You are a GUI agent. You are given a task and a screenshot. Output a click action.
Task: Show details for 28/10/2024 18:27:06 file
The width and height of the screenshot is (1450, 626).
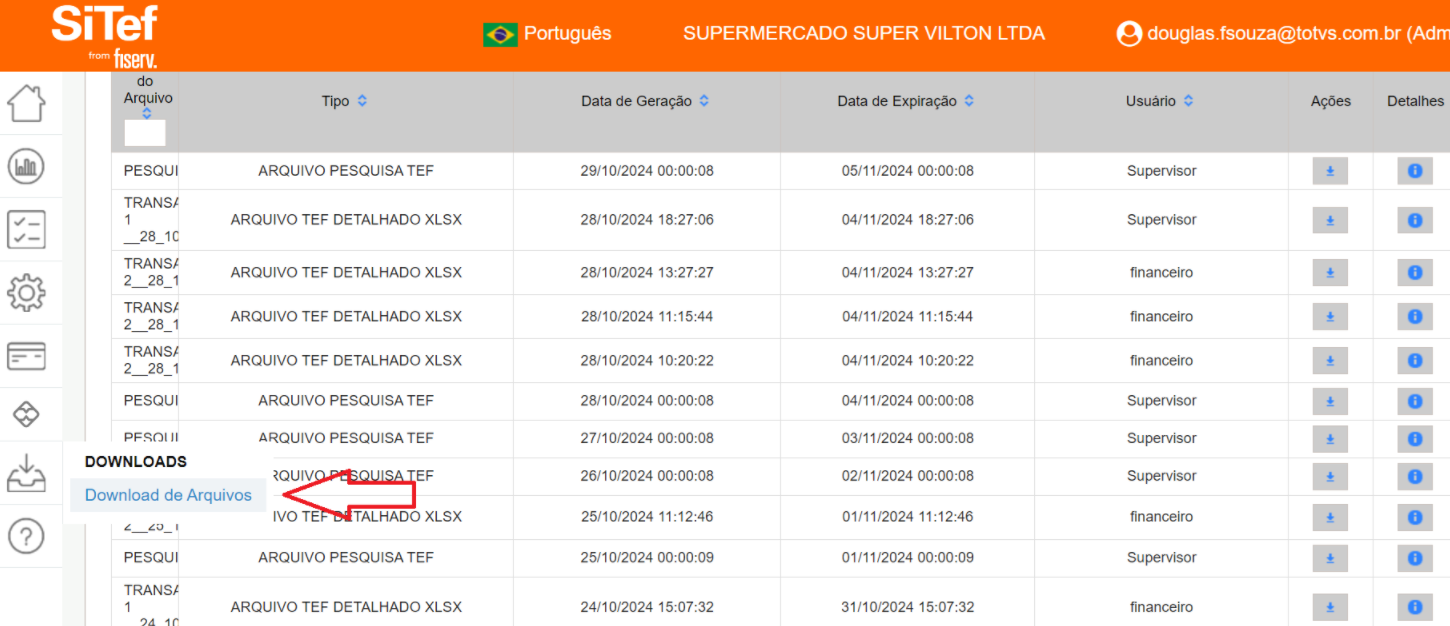pyautogui.click(x=1414, y=220)
